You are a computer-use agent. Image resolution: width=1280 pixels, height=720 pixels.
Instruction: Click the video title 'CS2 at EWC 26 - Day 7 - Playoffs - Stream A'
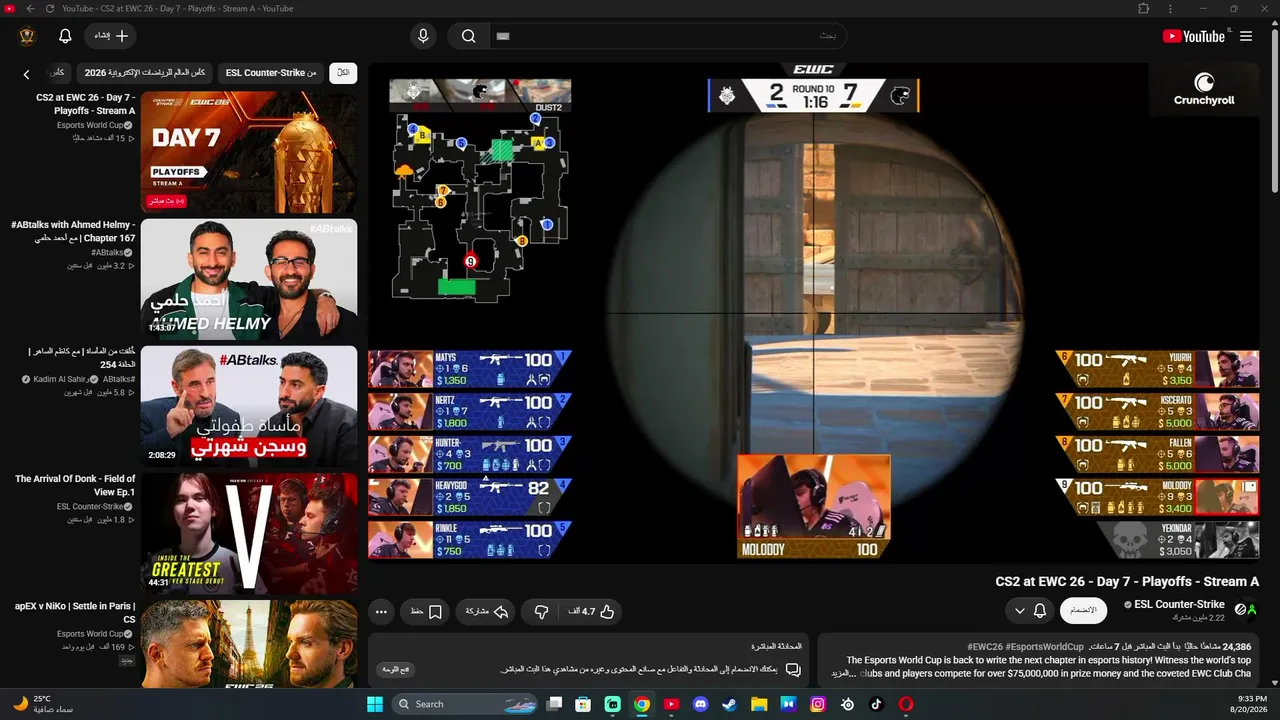click(x=1127, y=581)
